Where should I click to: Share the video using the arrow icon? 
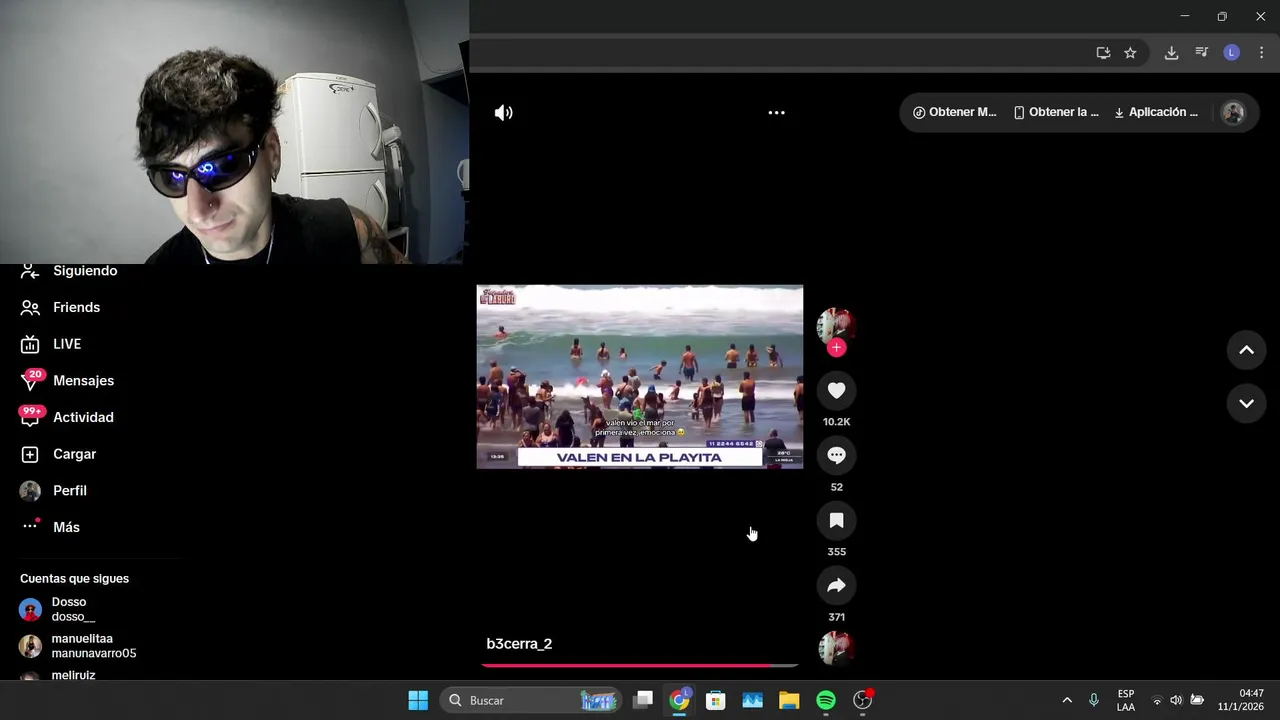(x=837, y=586)
